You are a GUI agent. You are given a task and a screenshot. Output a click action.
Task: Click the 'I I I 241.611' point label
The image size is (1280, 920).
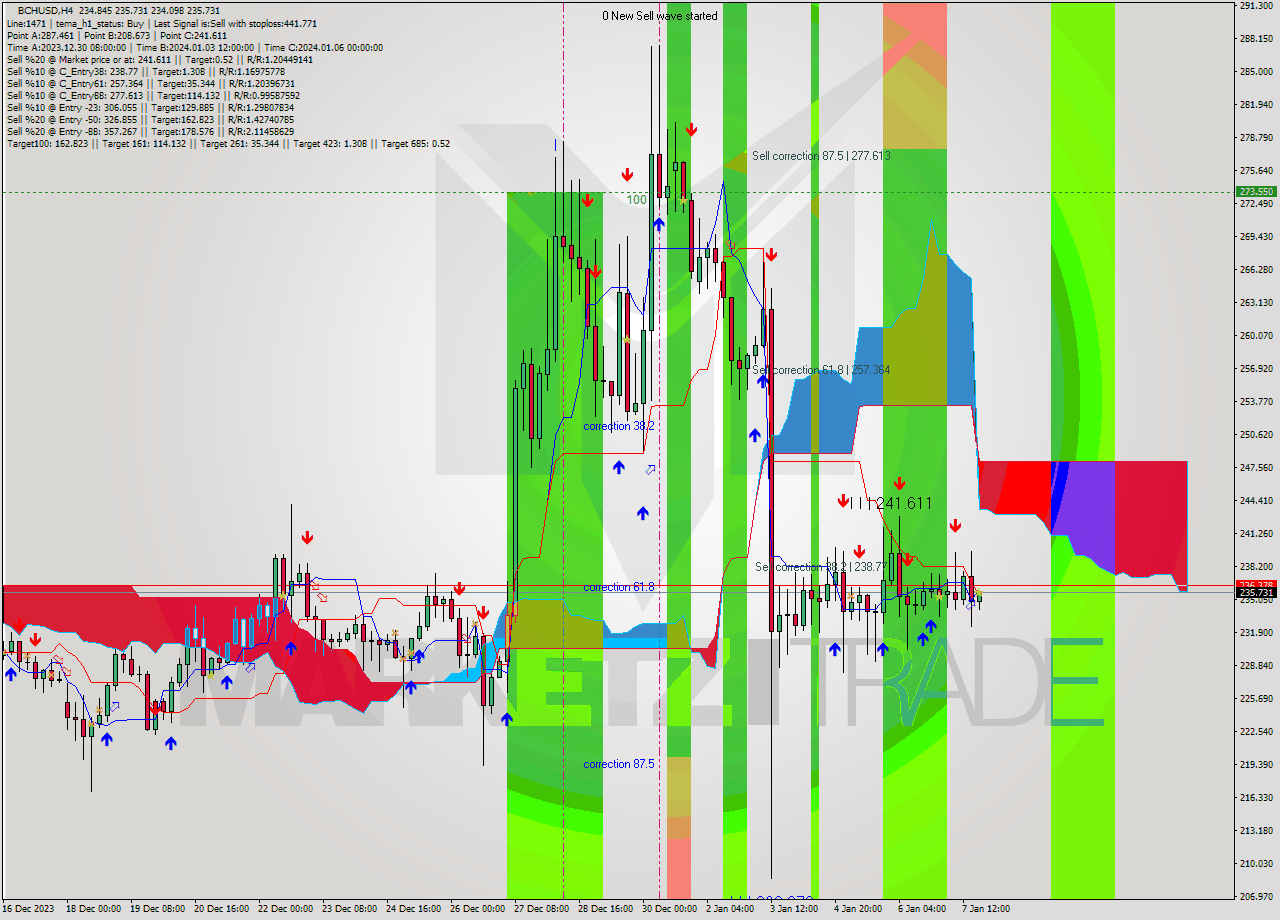(890, 503)
